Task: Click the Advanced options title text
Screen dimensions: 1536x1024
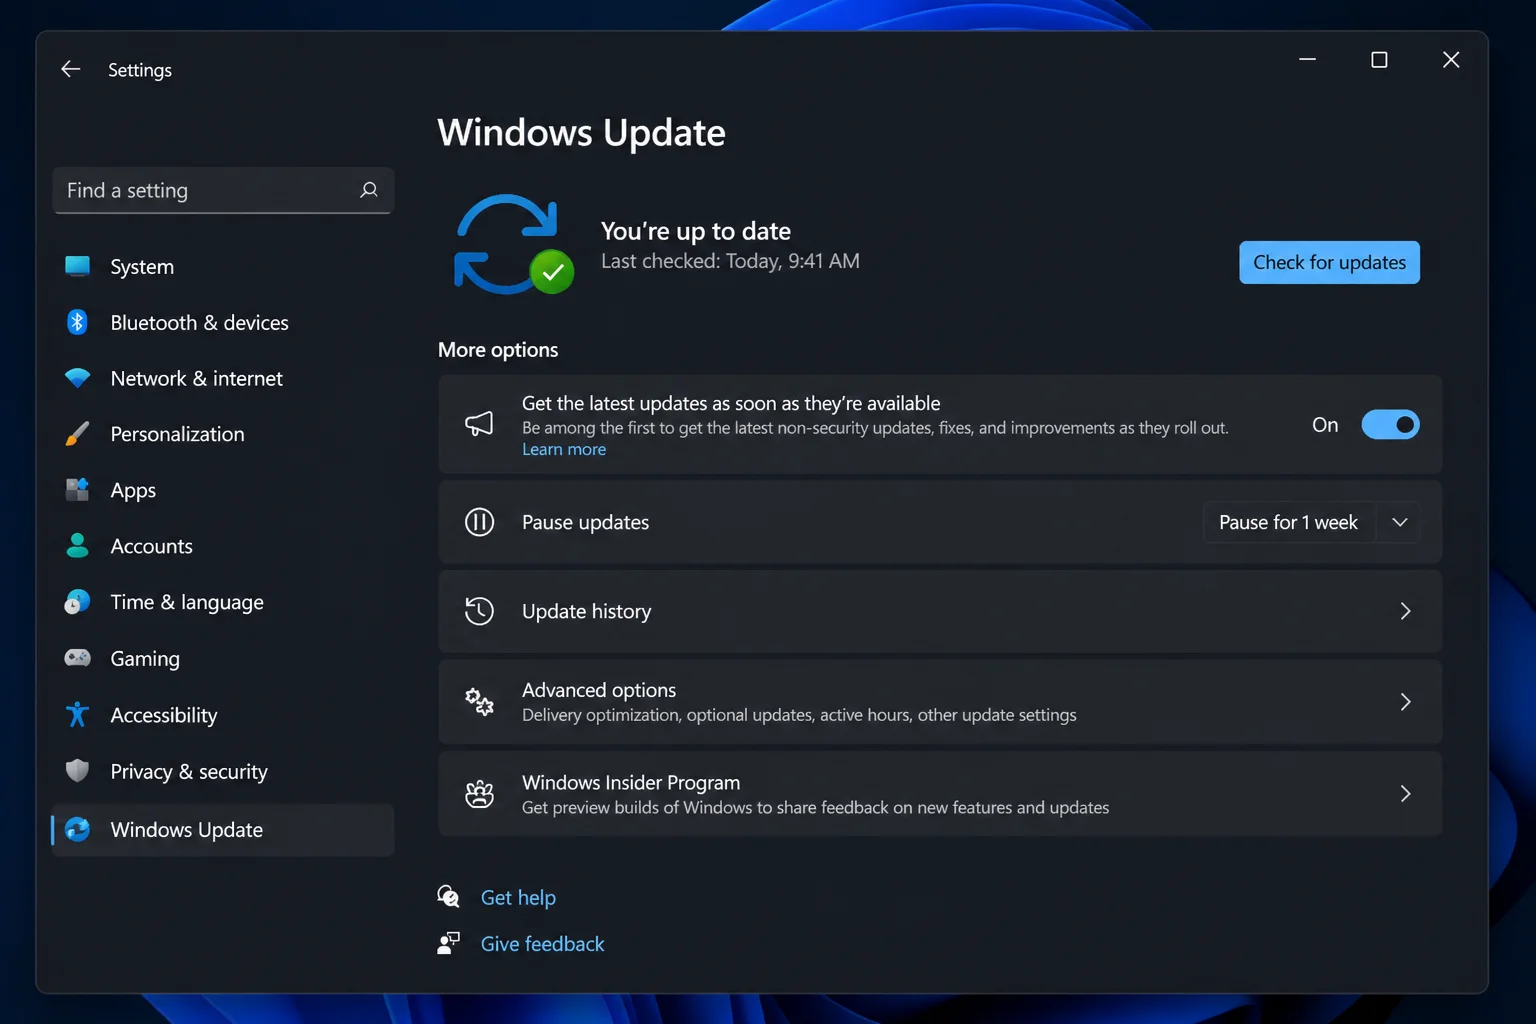Action: tap(599, 690)
